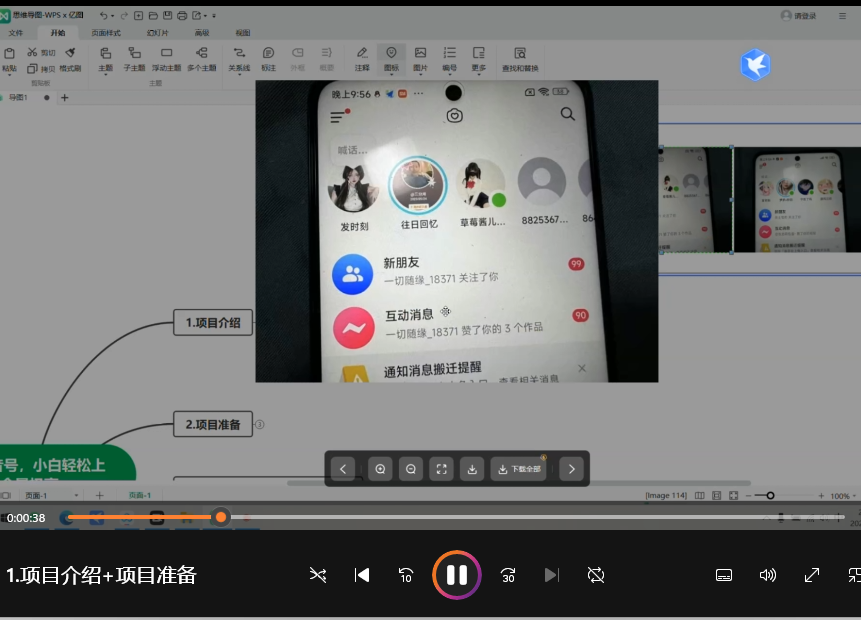Add a 注释 note
This screenshot has height=620, width=861.
point(362,60)
